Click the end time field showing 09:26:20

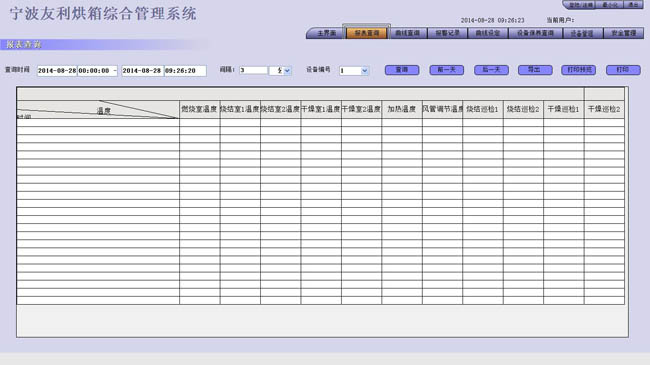[x=185, y=71]
